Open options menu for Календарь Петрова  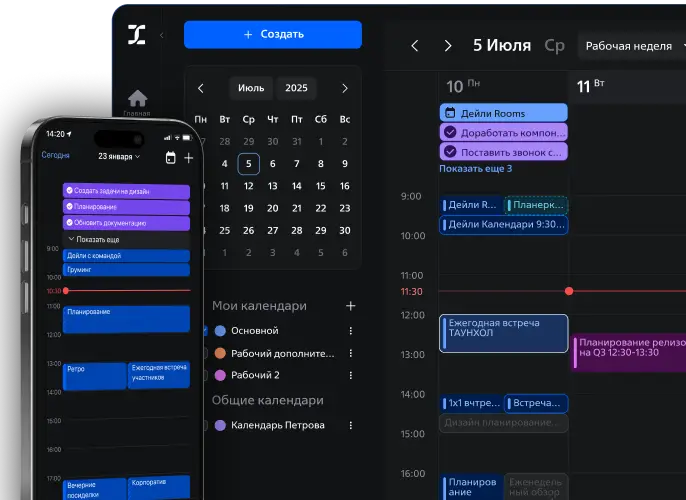[350, 425]
